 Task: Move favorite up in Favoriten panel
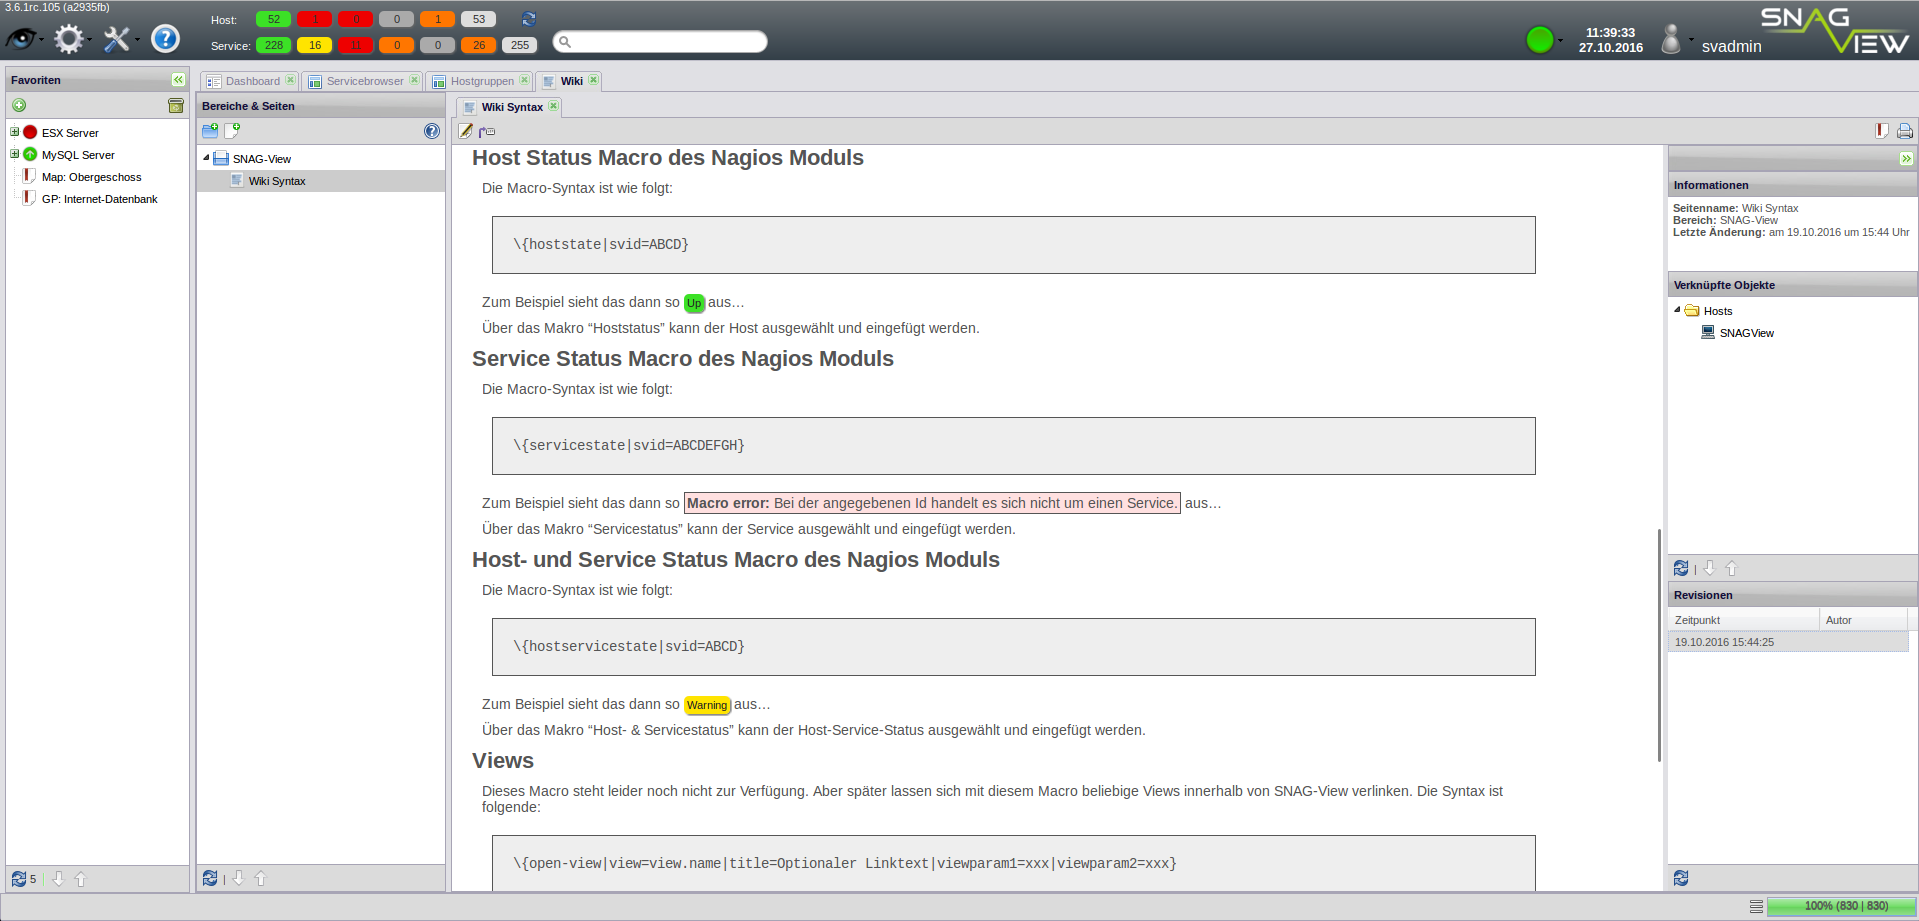tap(80, 879)
